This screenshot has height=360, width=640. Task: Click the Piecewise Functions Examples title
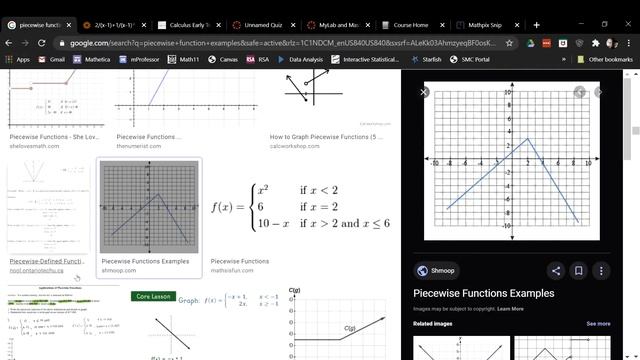click(x=484, y=293)
